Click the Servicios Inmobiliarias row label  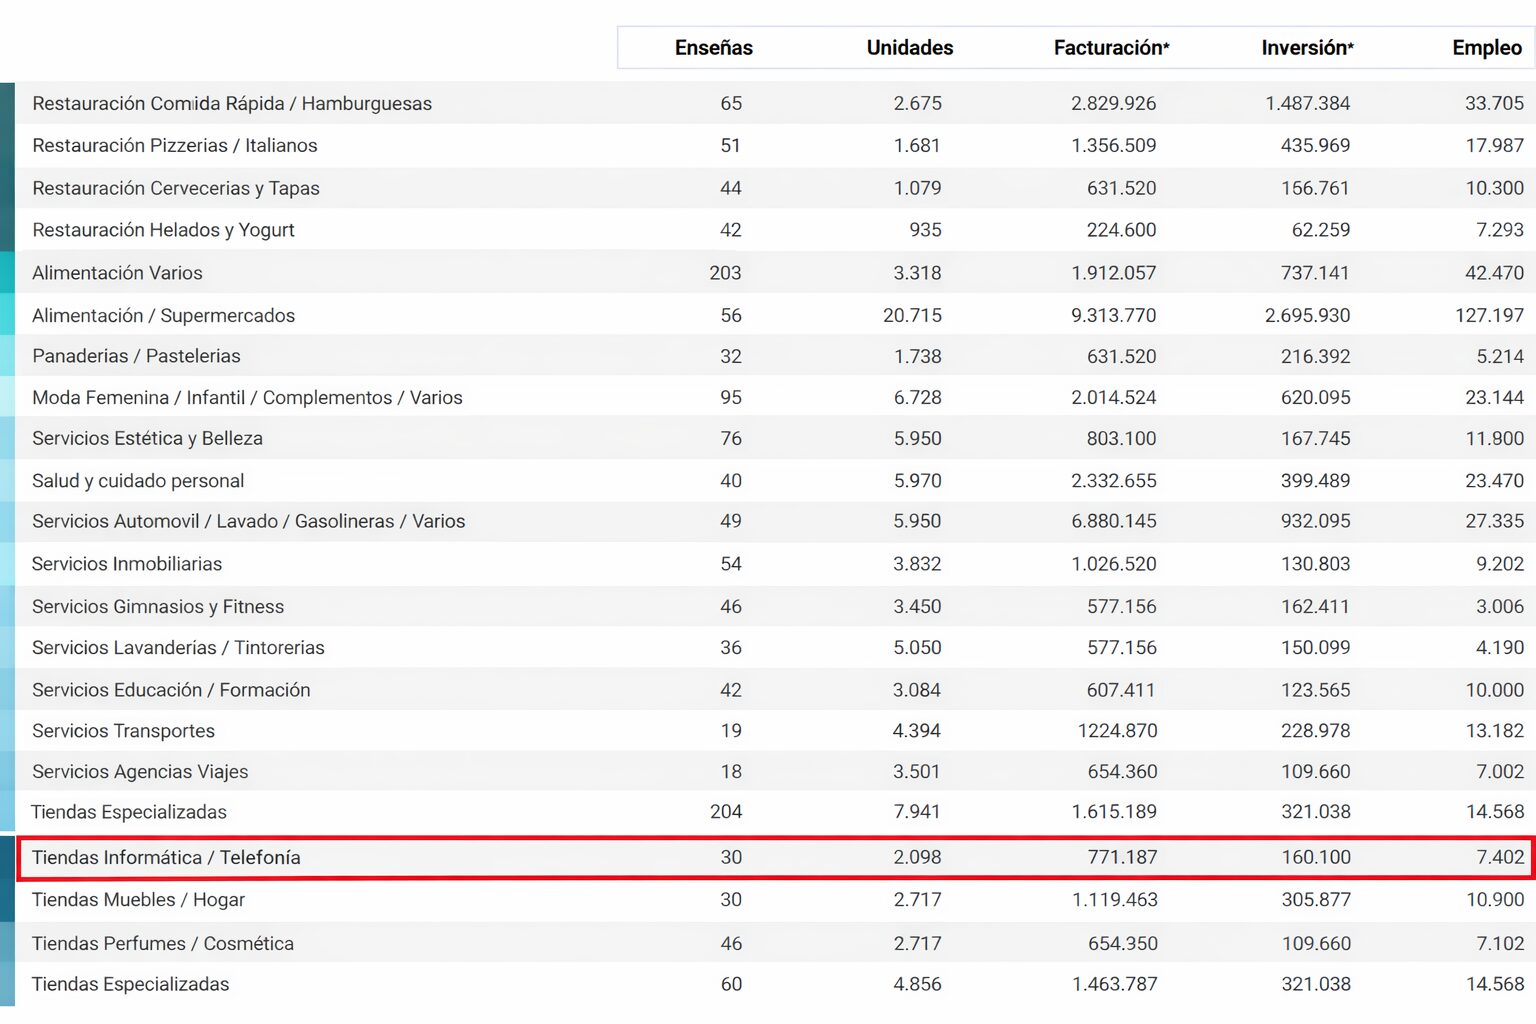coord(127,564)
